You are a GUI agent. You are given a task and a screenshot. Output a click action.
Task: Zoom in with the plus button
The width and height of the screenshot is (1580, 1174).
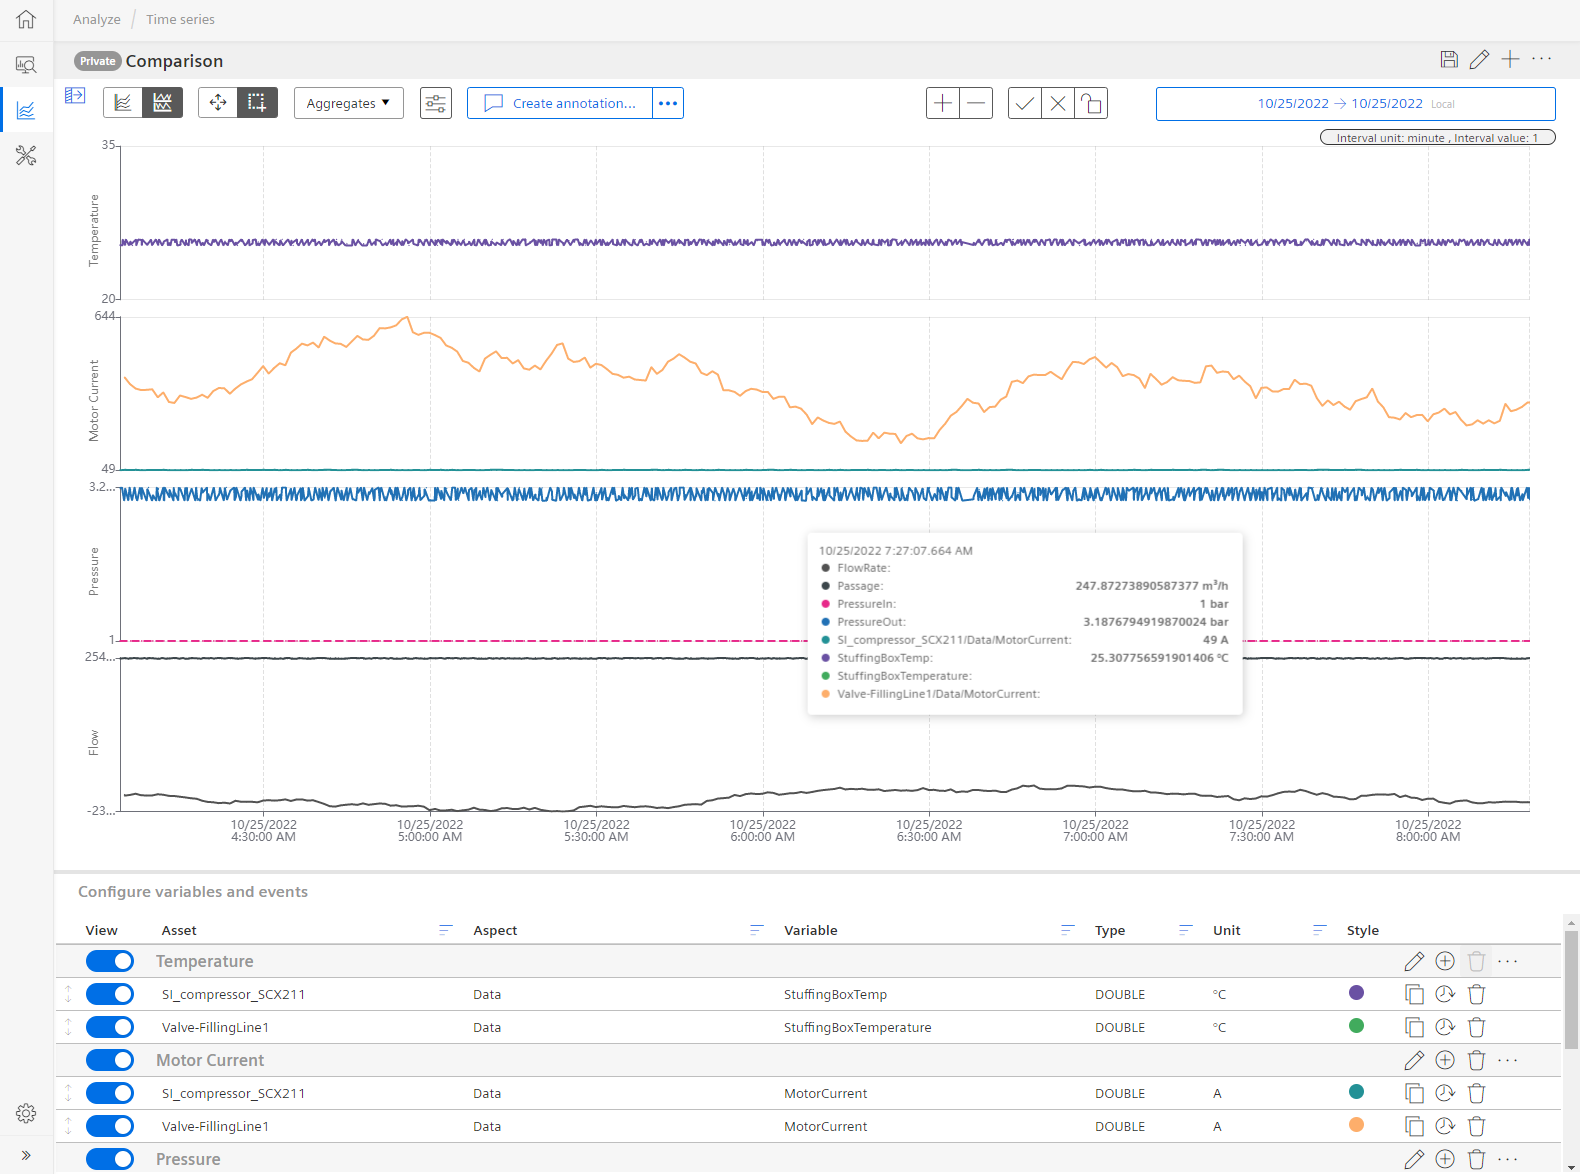(x=943, y=103)
